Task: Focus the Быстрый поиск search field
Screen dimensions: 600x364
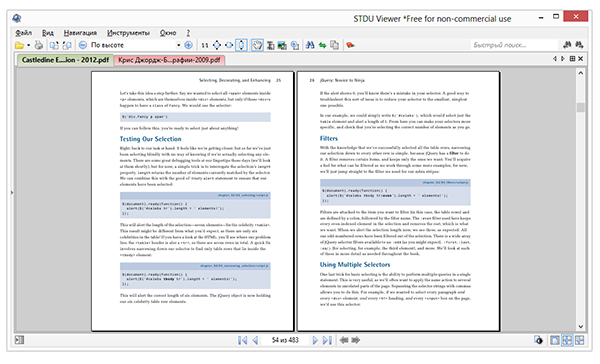Action: pyautogui.click(x=515, y=45)
